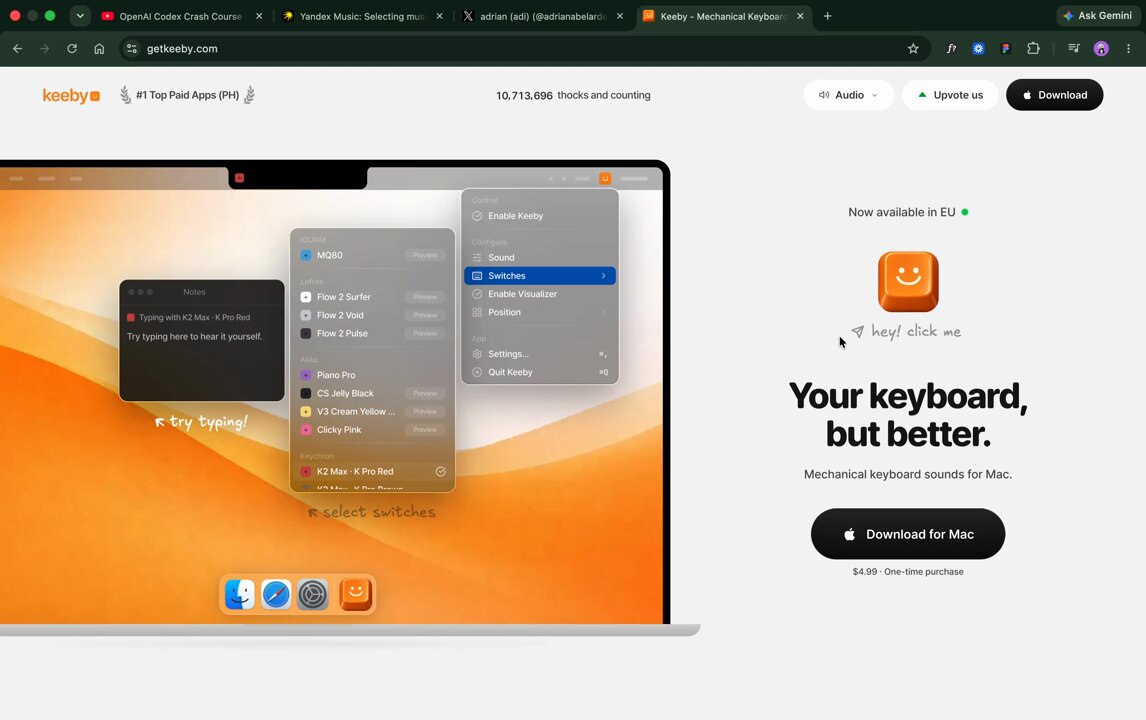Click the header Download button
The height and width of the screenshot is (720, 1146).
click(1055, 95)
